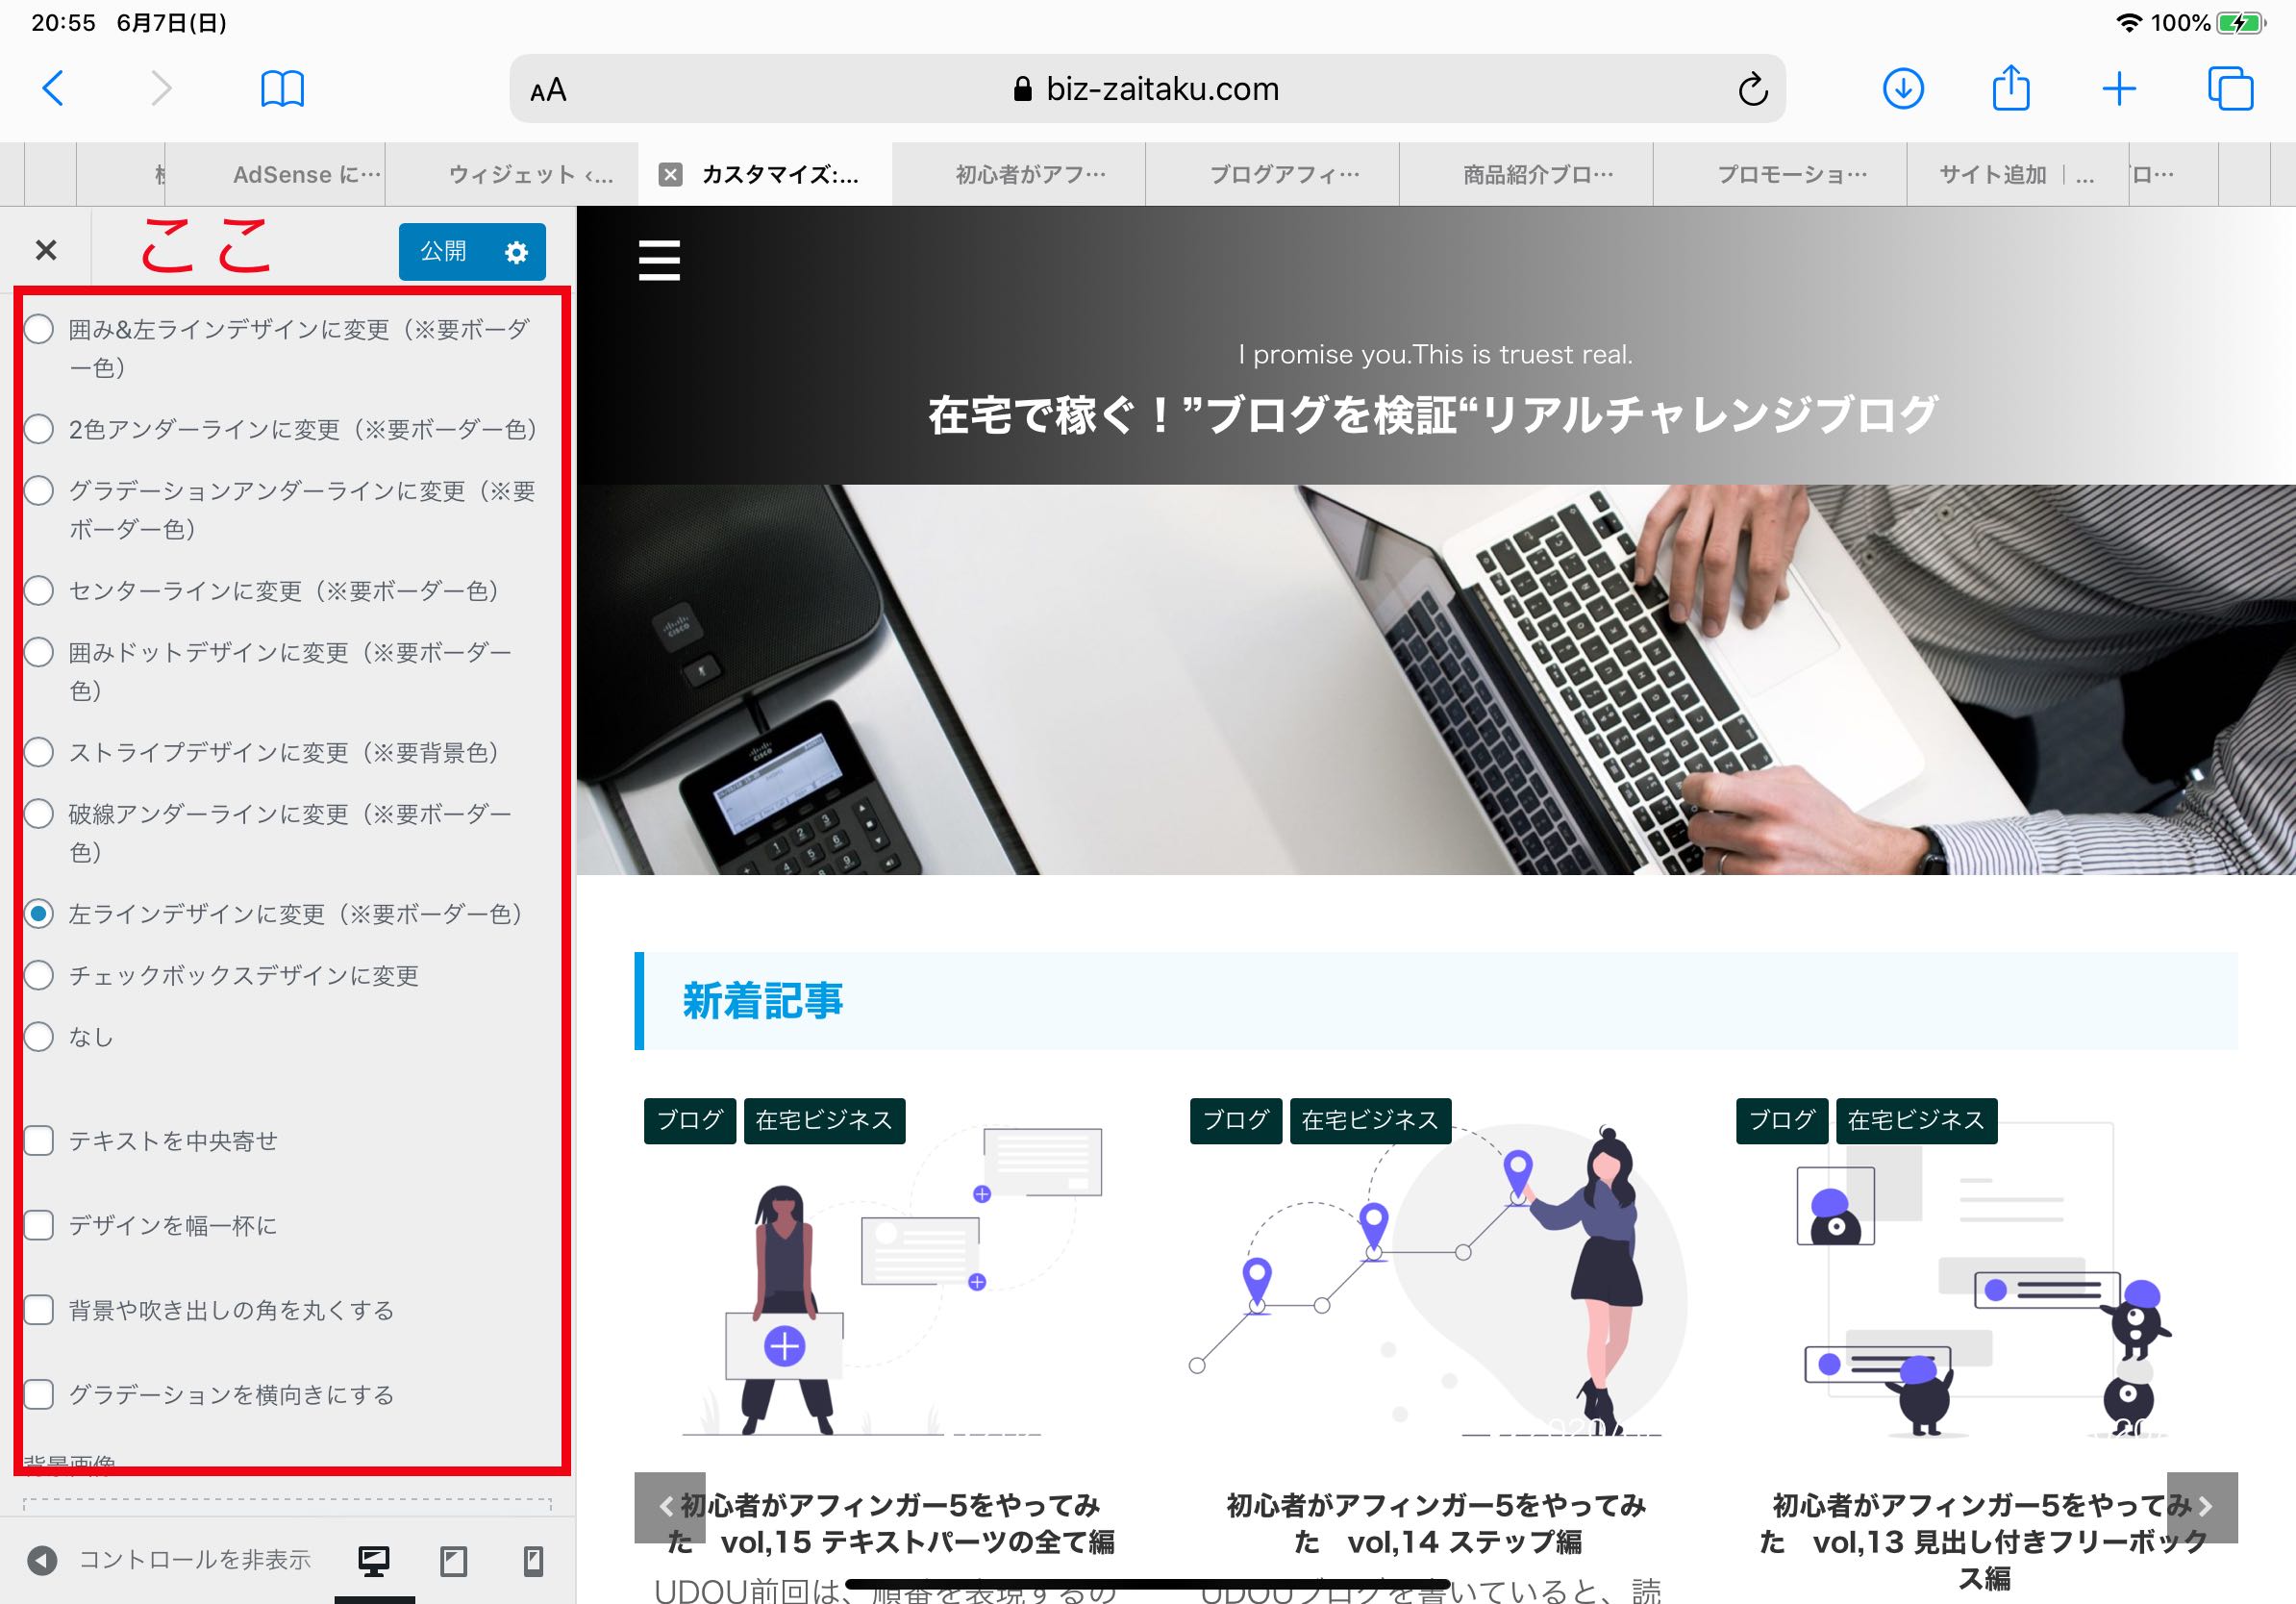Tap the biz-zaitaku.com address field
2296x1604 pixels.
tap(1147, 89)
